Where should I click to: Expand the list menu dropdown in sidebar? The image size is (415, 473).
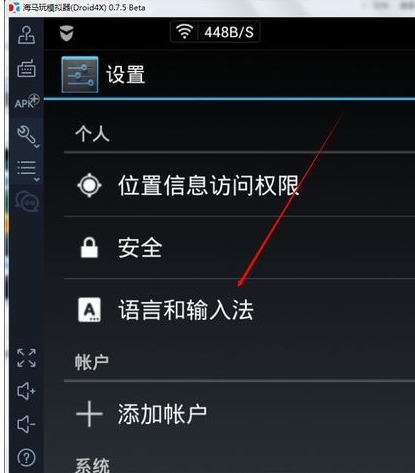[x=28, y=170]
